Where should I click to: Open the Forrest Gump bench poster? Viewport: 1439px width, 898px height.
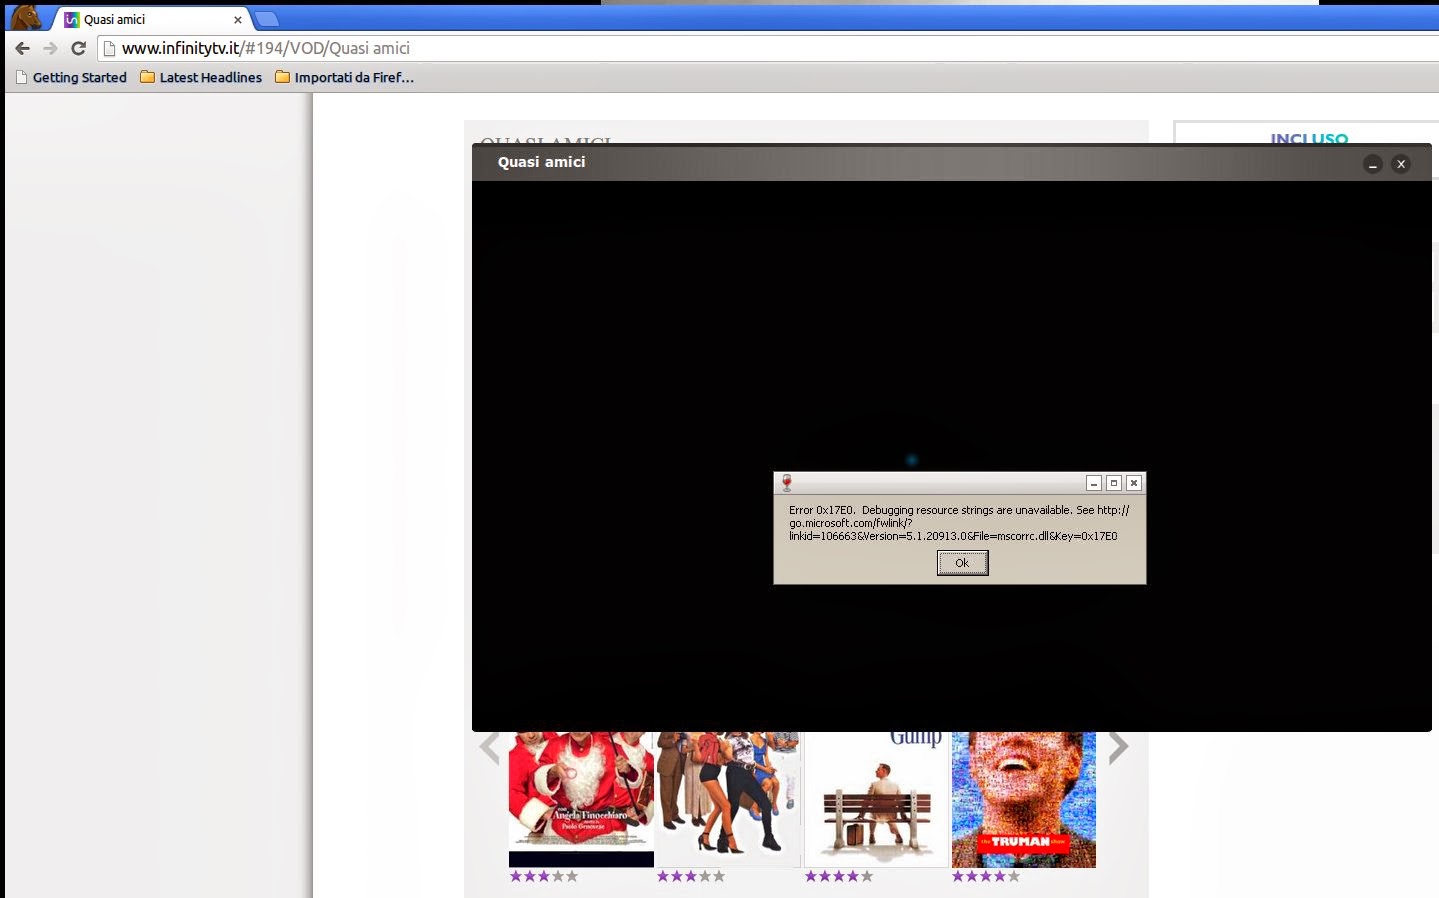876,799
